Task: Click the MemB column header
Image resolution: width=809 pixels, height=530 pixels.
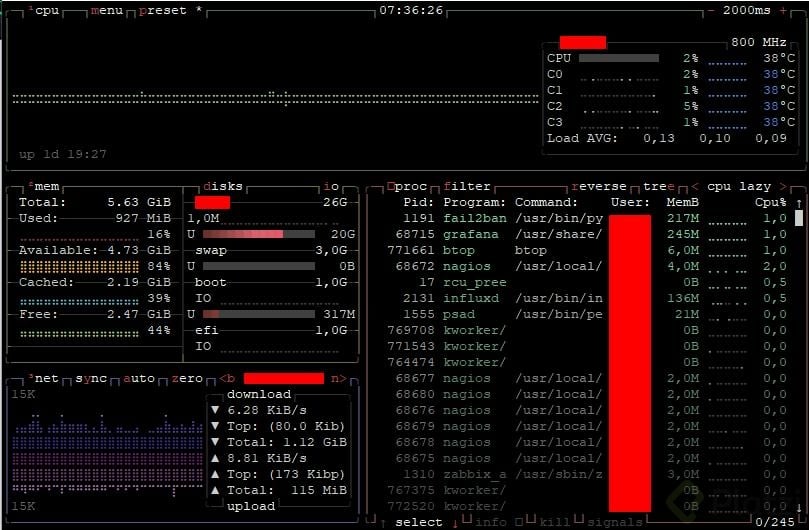Action: (683, 202)
